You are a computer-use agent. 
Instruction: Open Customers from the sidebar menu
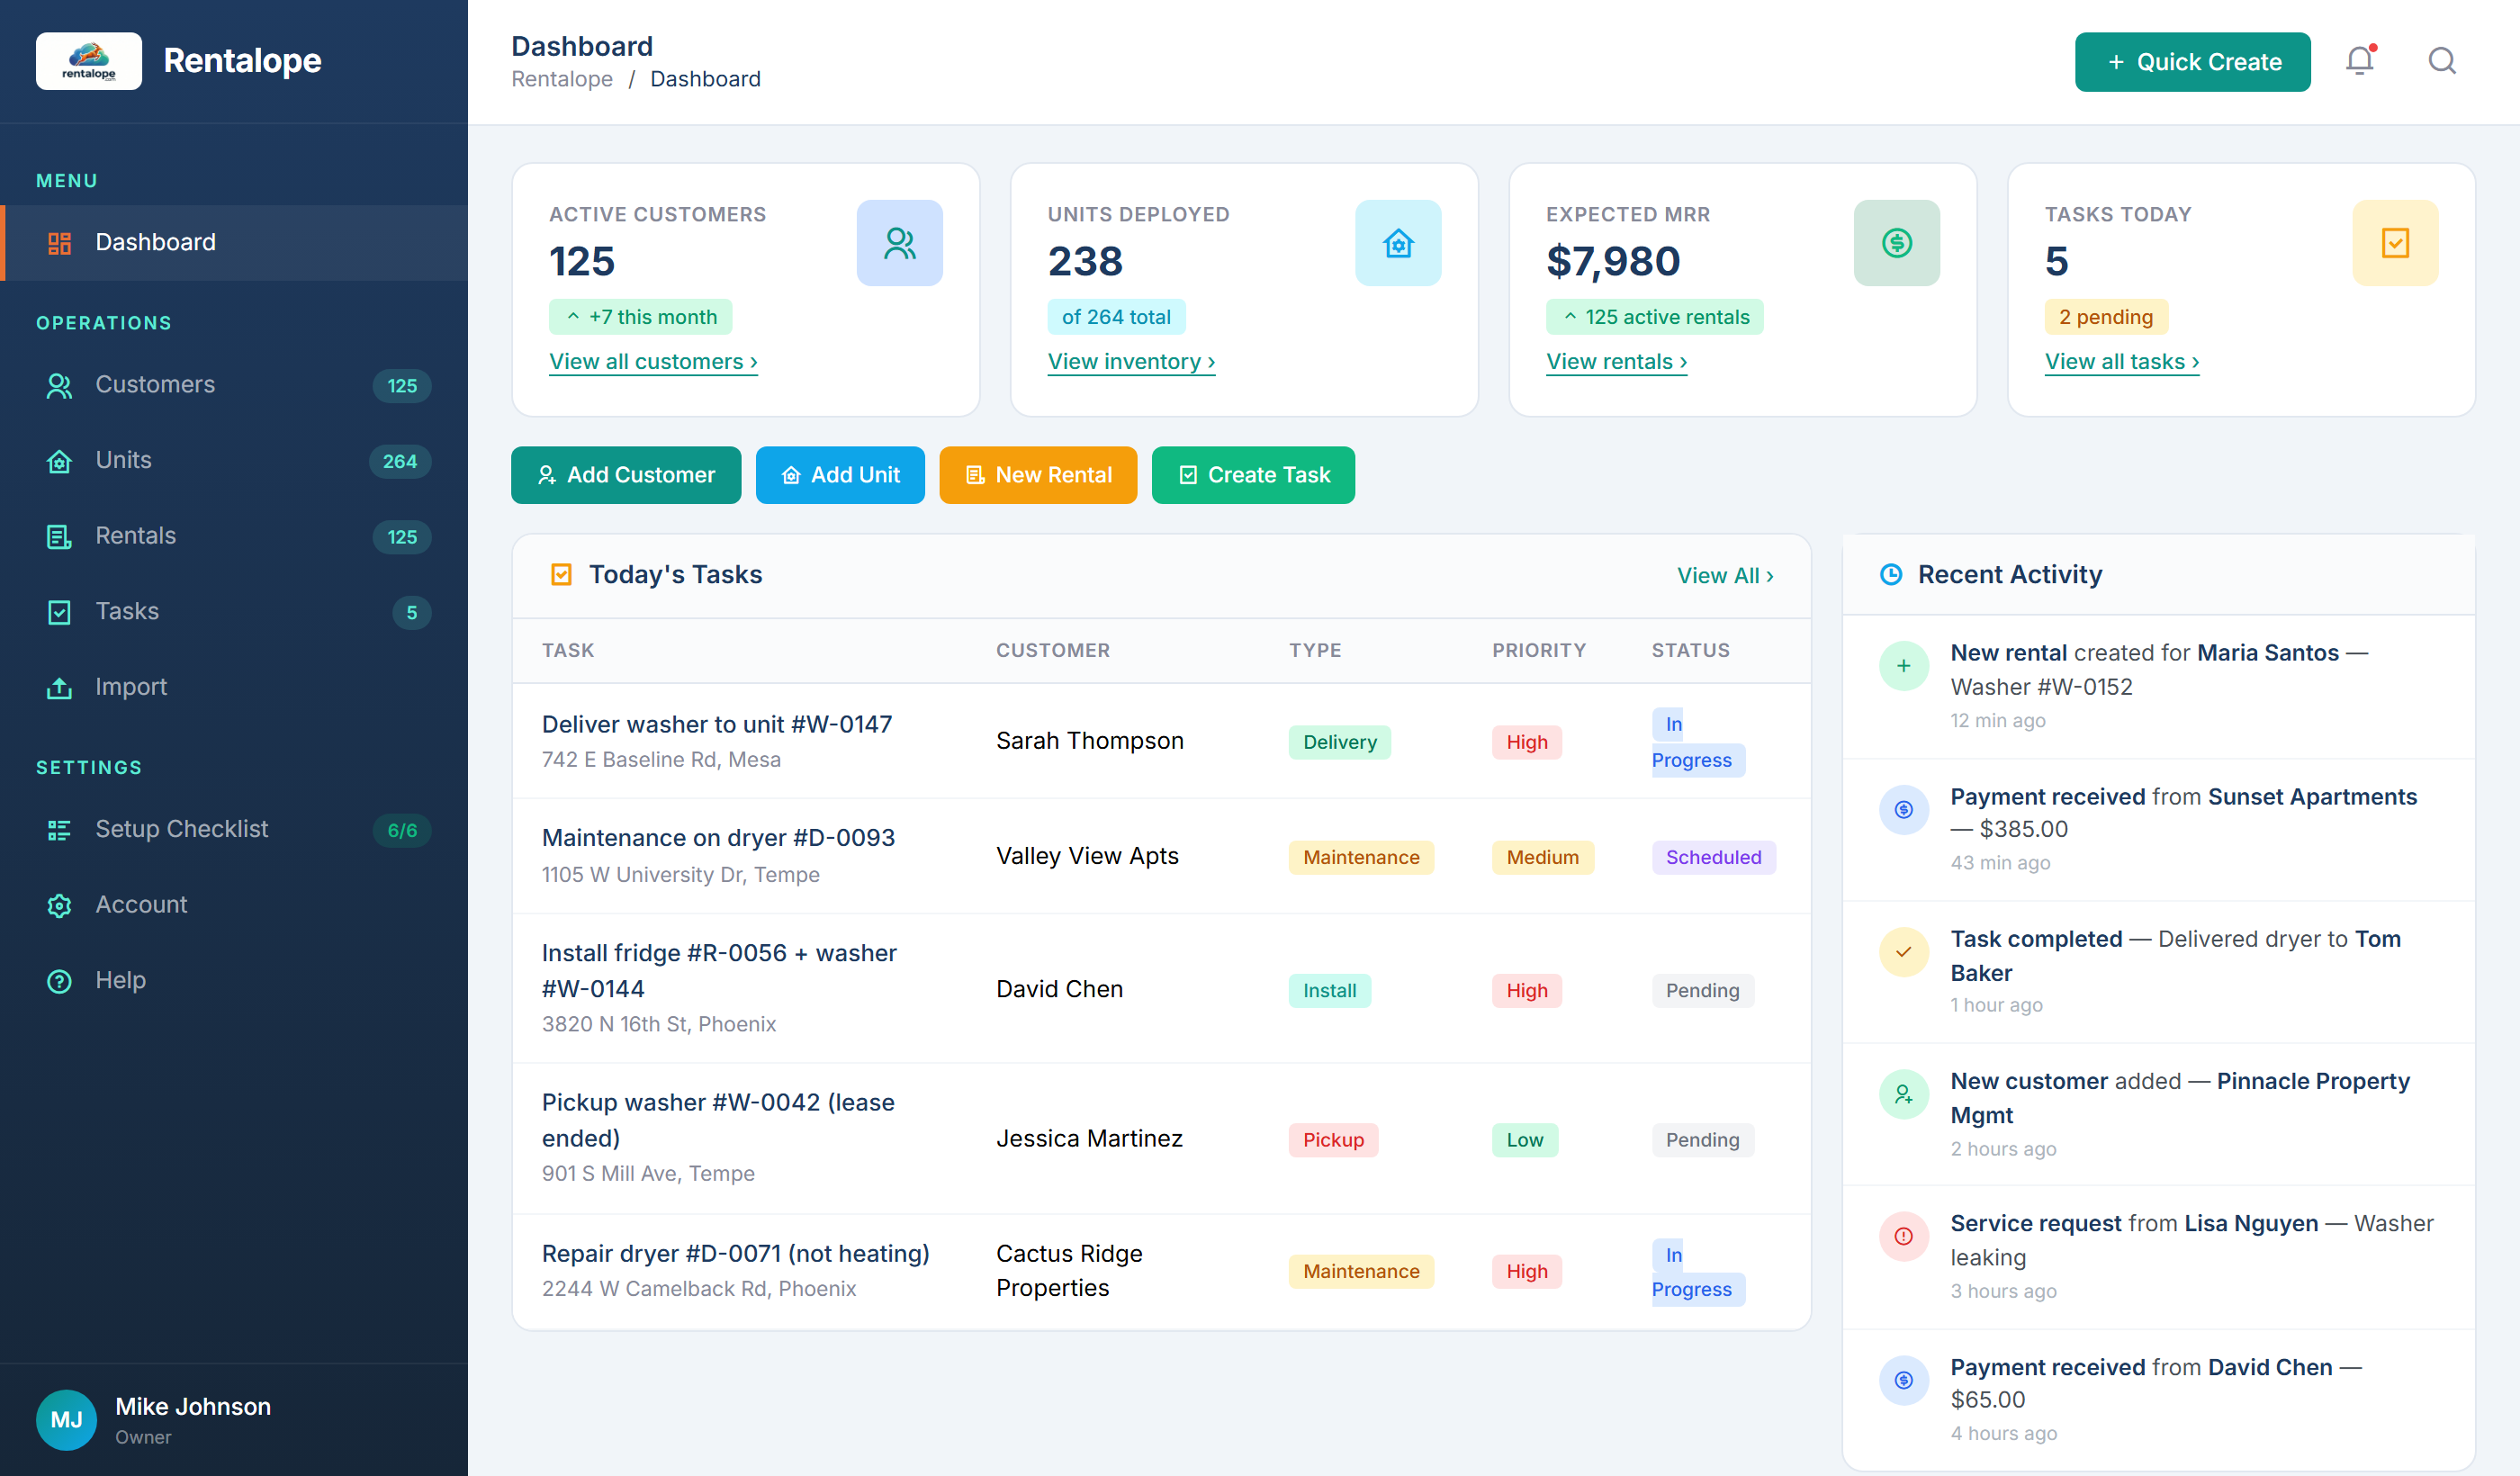155,385
